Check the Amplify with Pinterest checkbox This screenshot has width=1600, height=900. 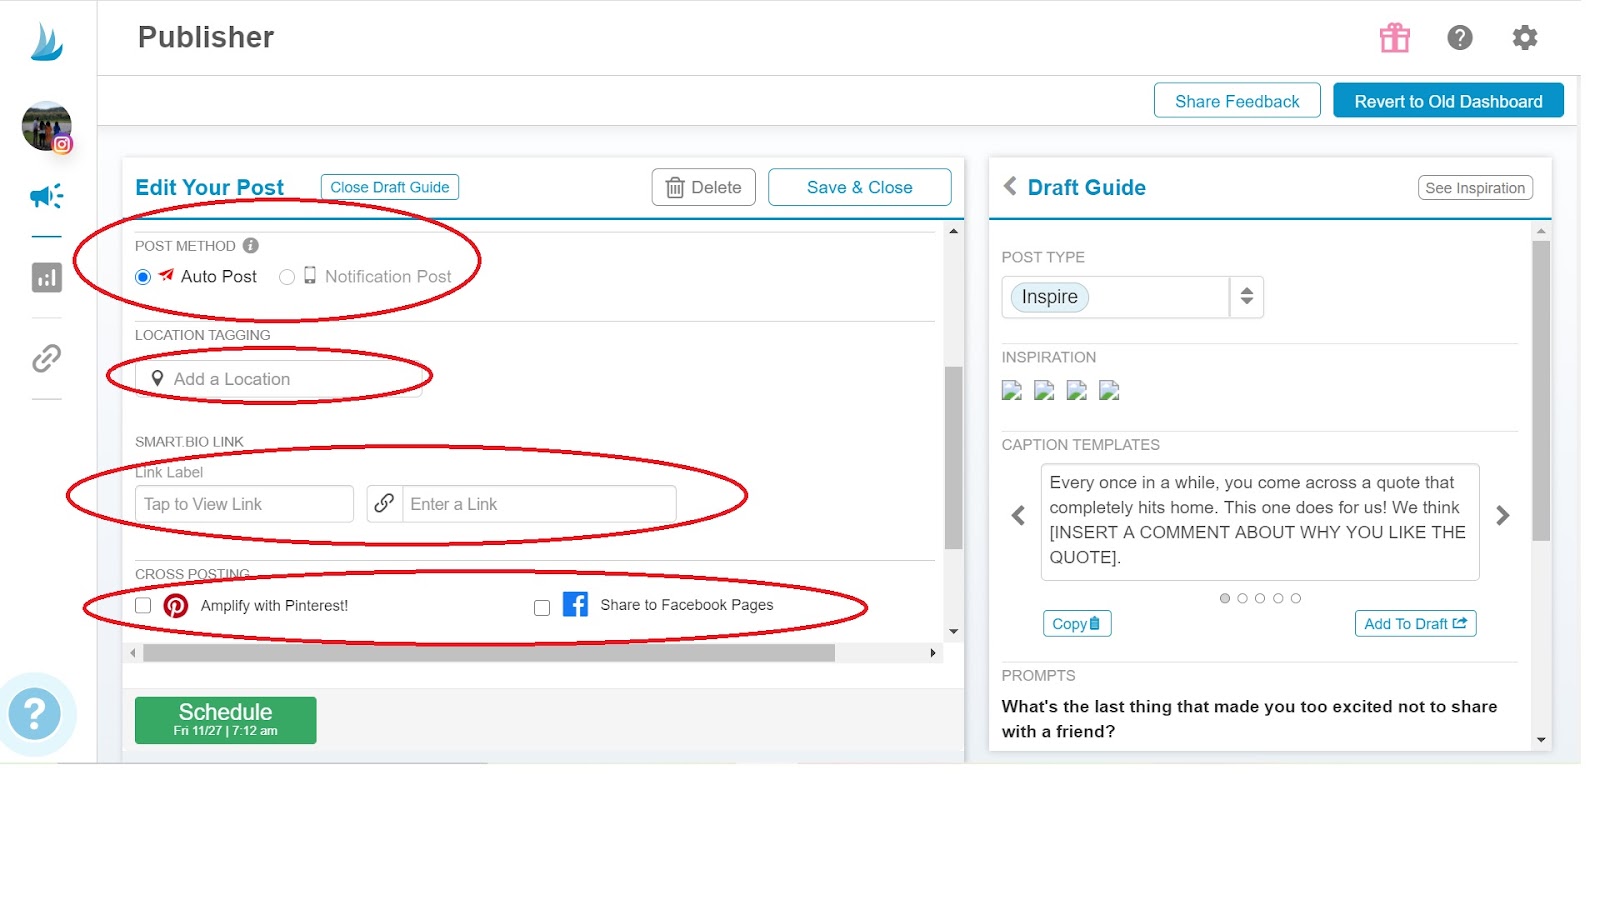point(143,606)
